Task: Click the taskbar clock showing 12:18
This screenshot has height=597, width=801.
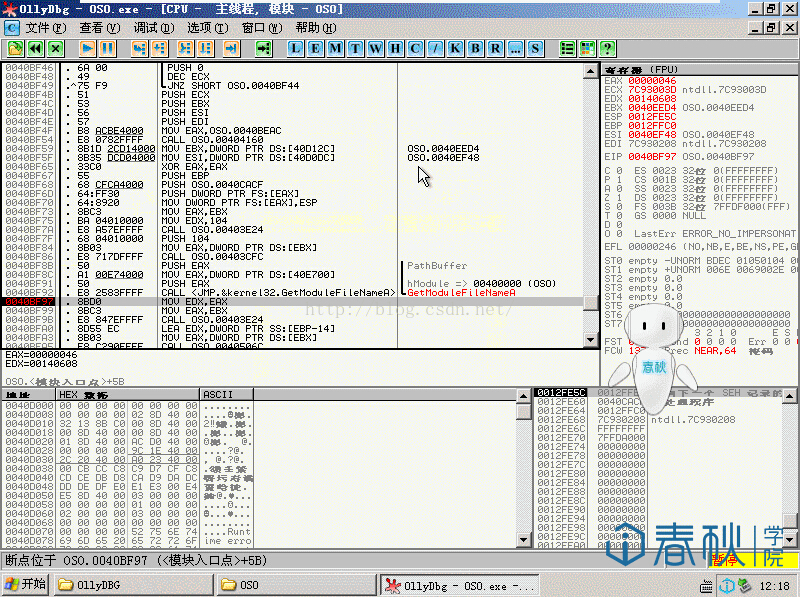Action: (774, 586)
